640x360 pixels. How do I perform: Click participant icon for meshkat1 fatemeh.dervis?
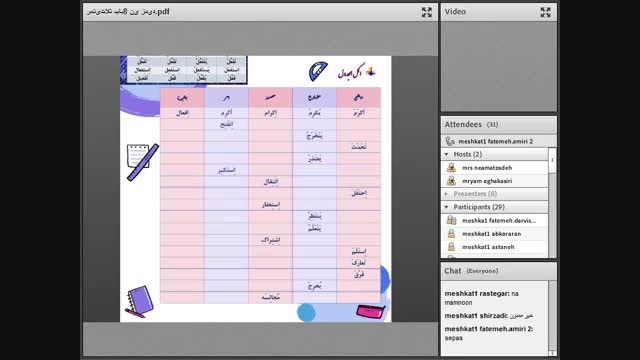point(451,220)
